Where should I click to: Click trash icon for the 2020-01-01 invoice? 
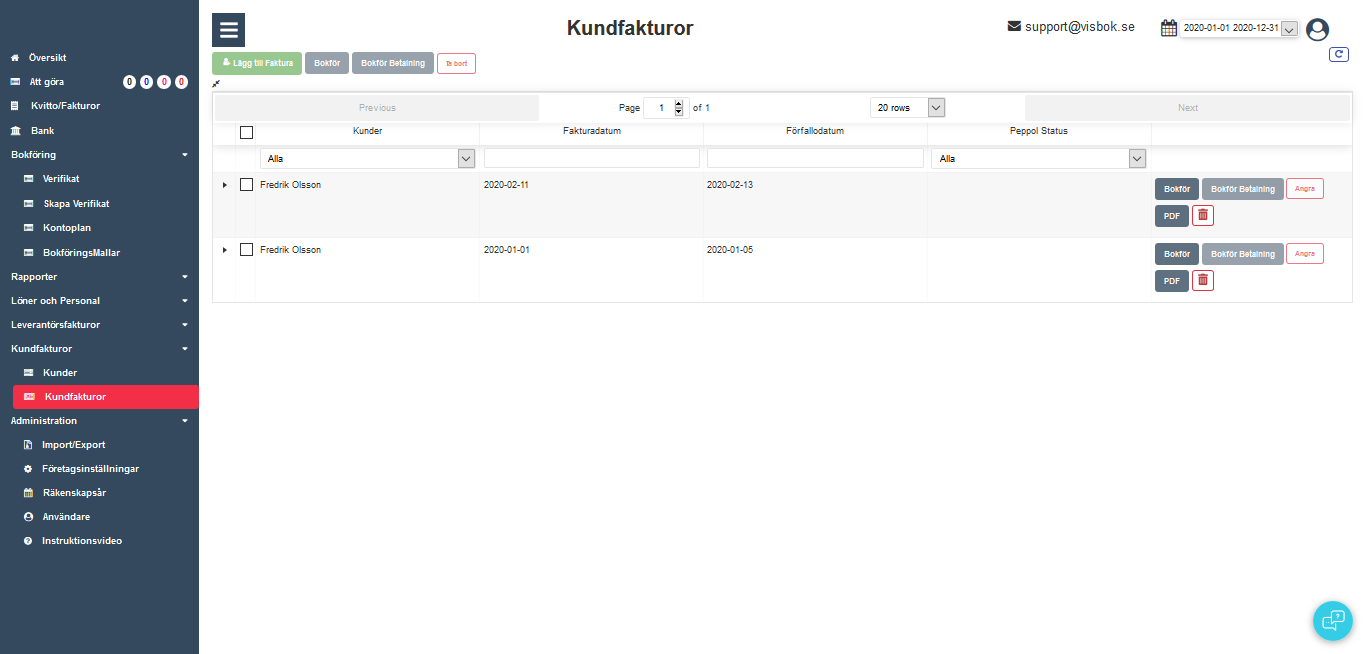pyautogui.click(x=1203, y=281)
